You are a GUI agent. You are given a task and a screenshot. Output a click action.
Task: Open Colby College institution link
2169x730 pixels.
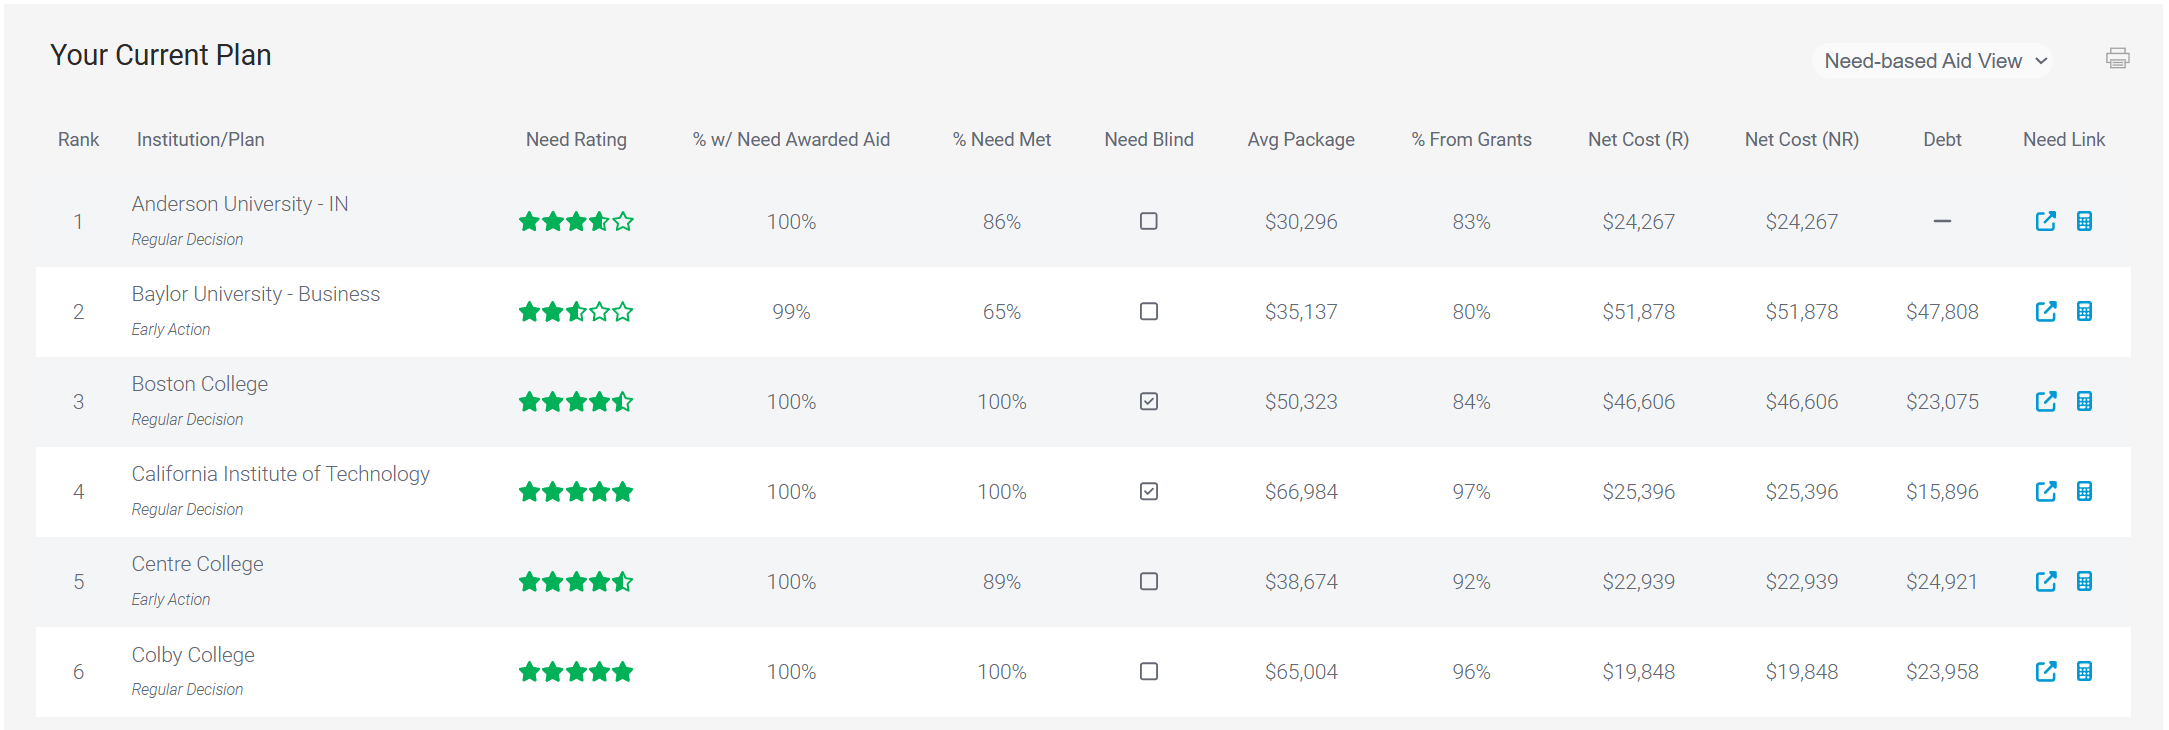coord(193,655)
